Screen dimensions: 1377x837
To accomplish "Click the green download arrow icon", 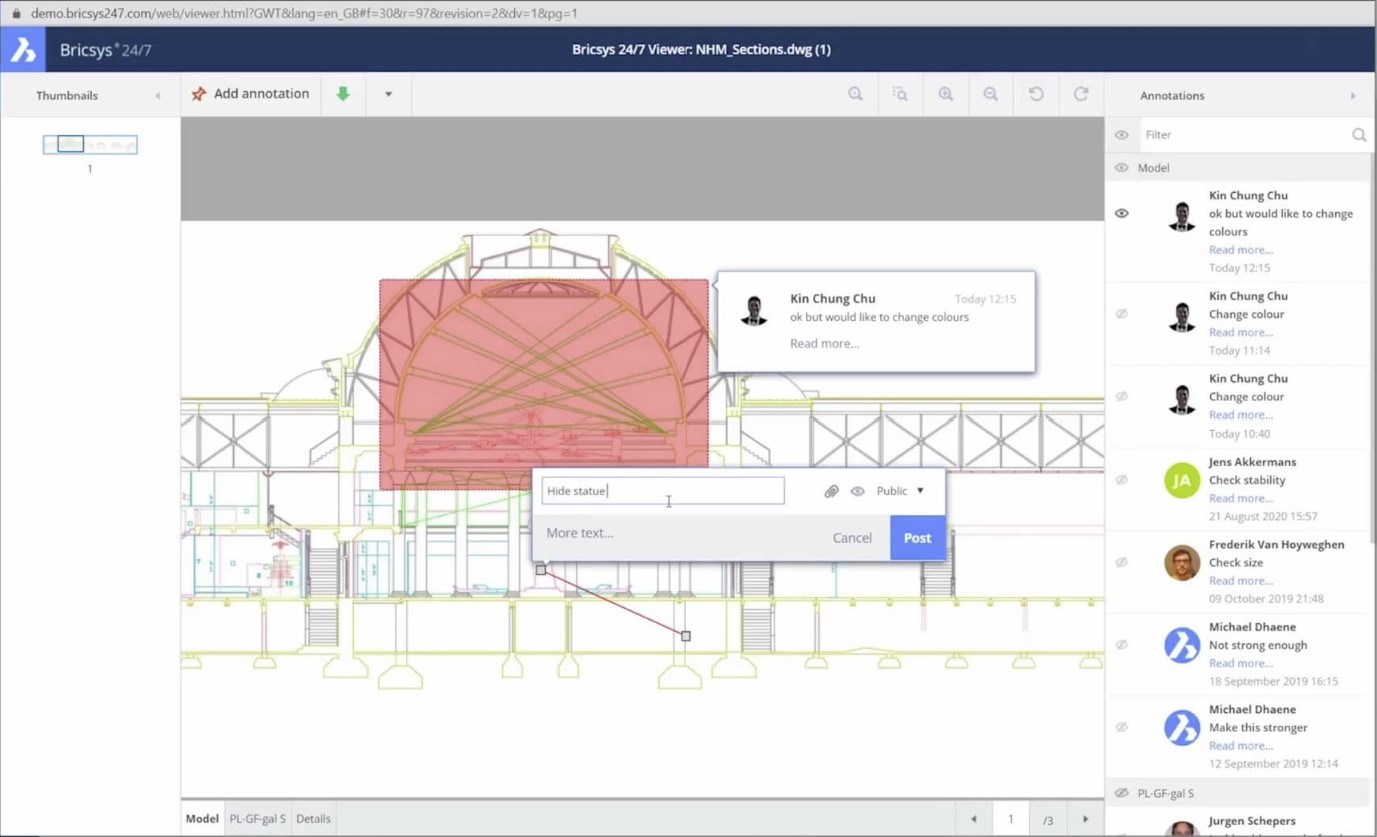I will (343, 94).
